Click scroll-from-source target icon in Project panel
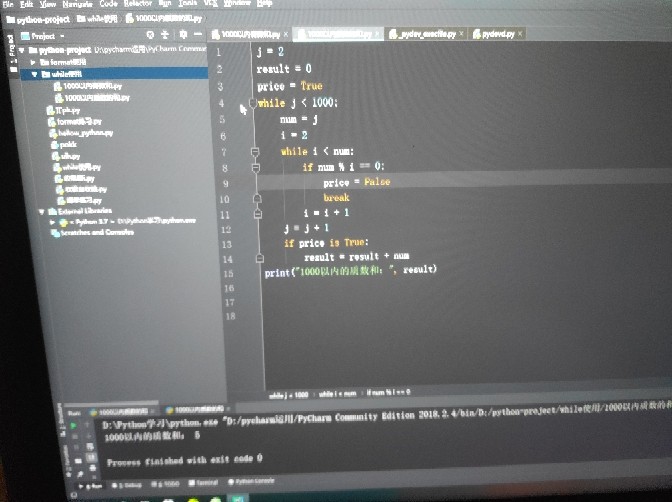The width and height of the screenshot is (672, 502). point(150,35)
